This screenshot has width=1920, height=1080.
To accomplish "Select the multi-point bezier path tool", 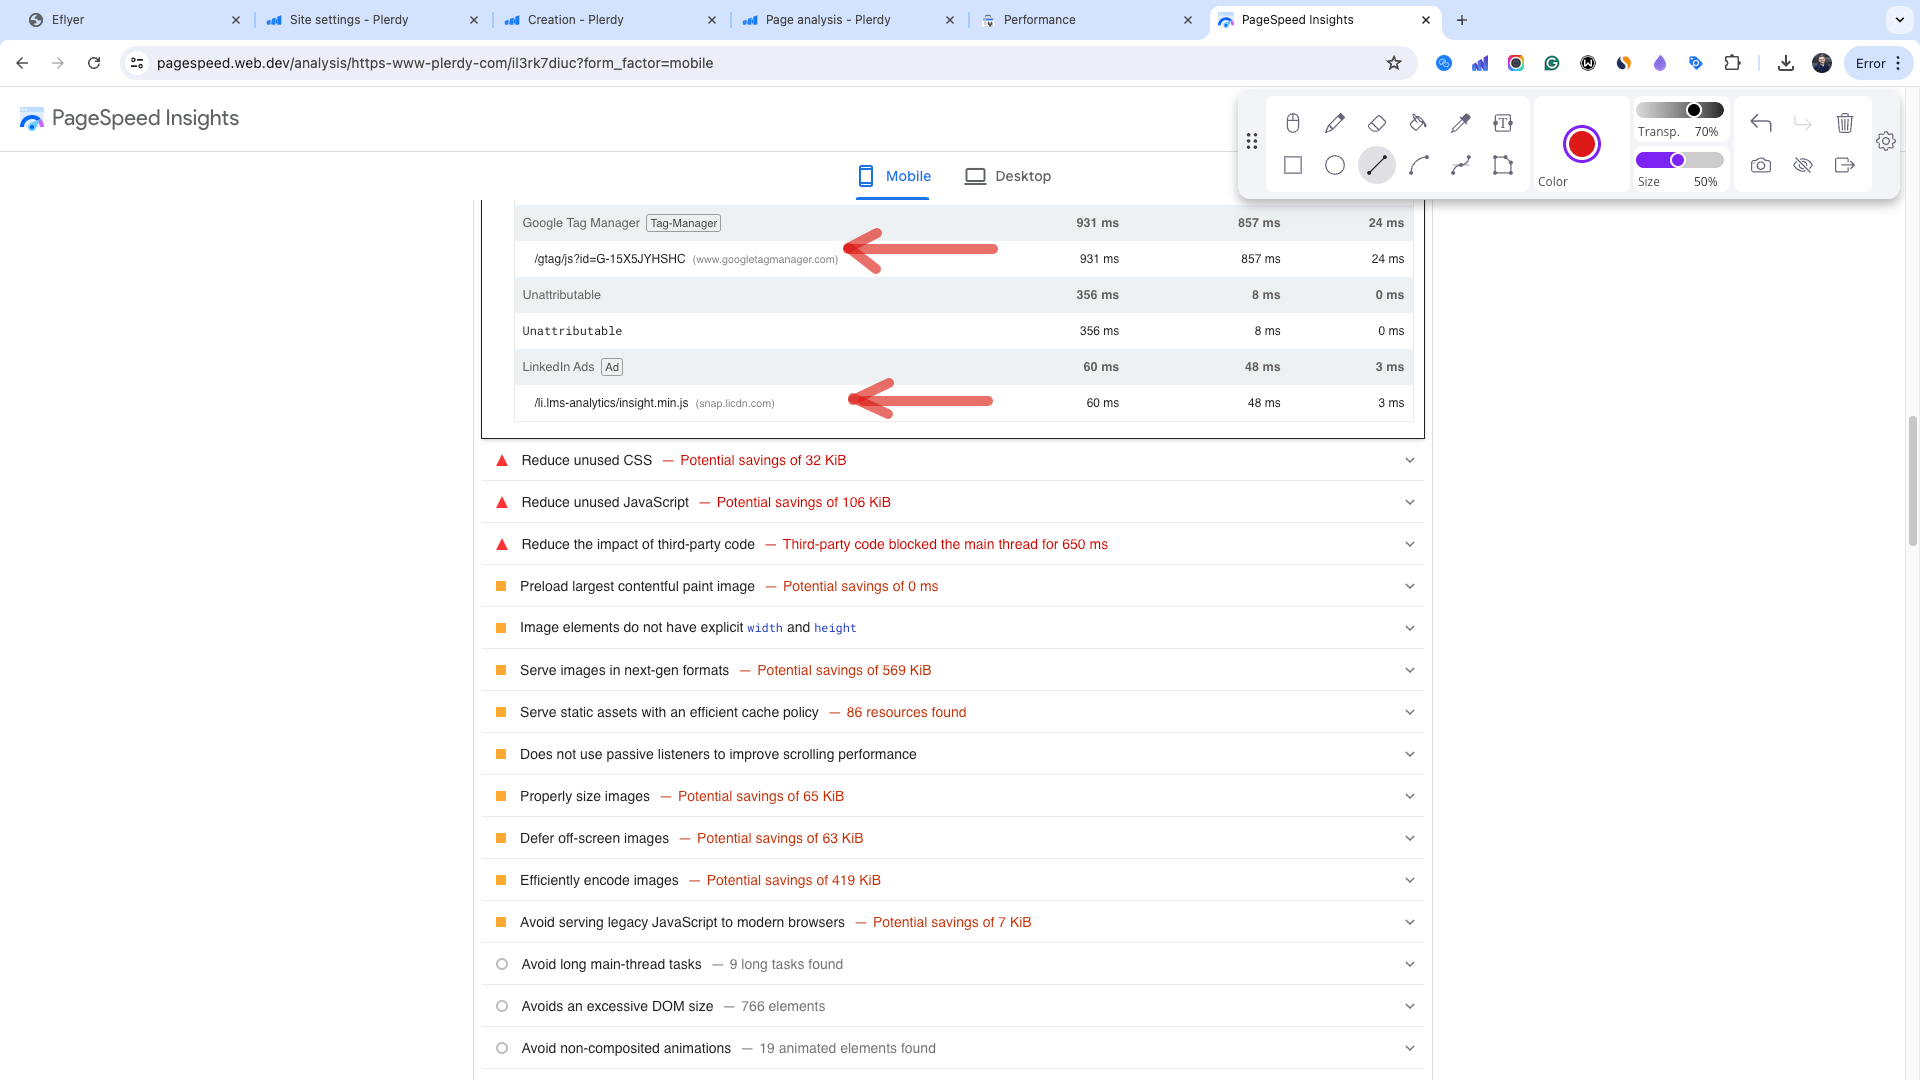I will (x=1461, y=165).
